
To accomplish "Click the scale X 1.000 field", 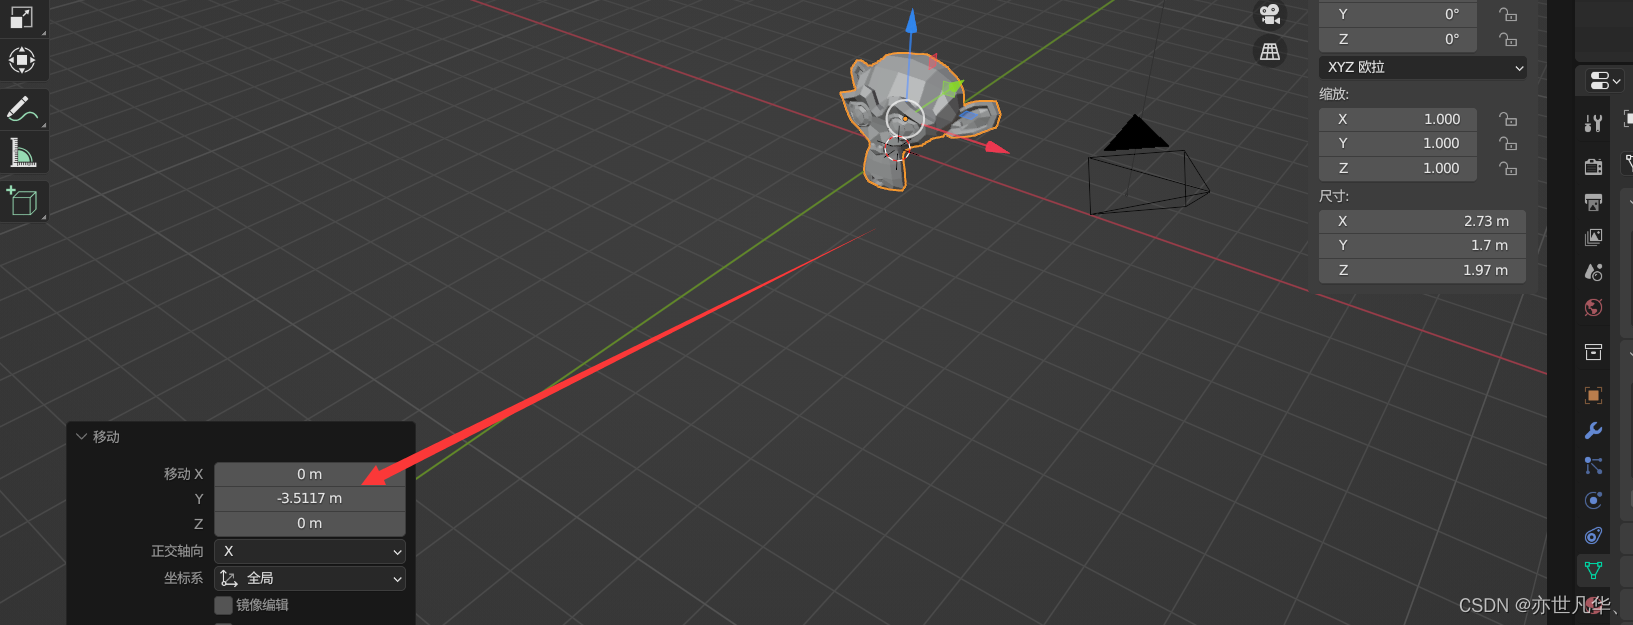I will pyautogui.click(x=1398, y=119).
